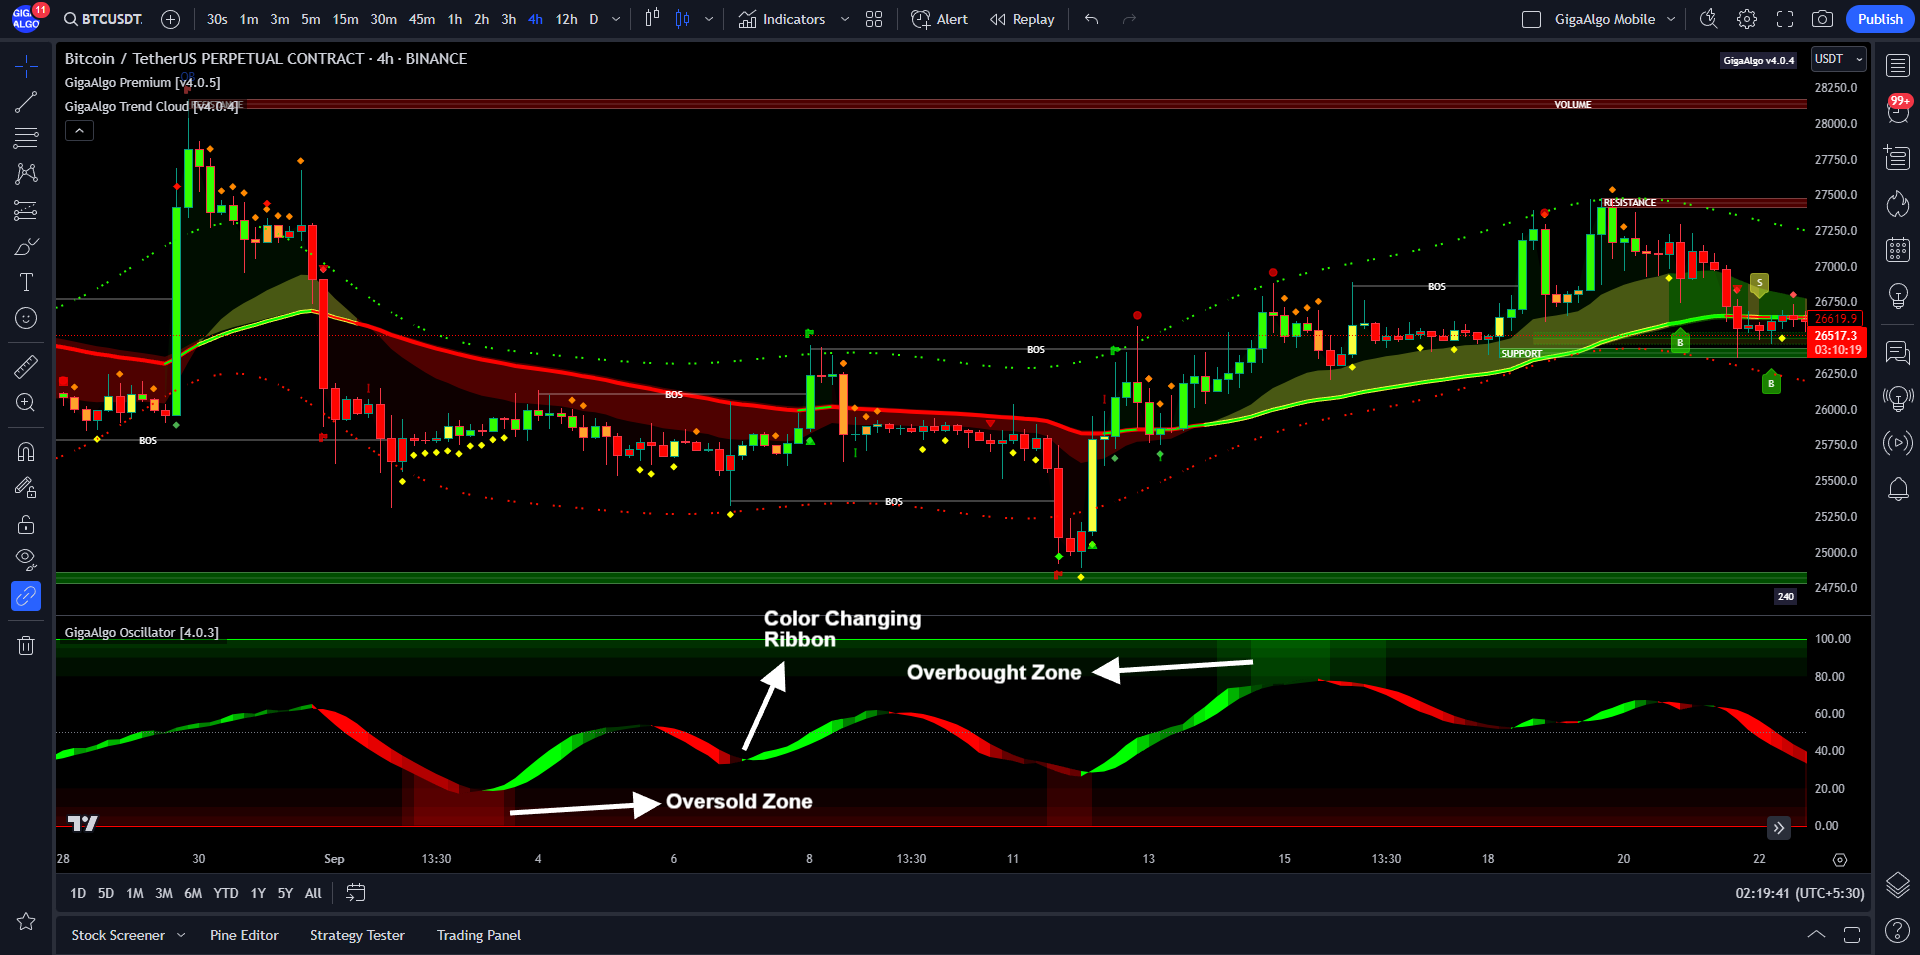Image resolution: width=1920 pixels, height=955 pixels.
Task: Select the crosshair cursor tool
Action: click(x=26, y=66)
